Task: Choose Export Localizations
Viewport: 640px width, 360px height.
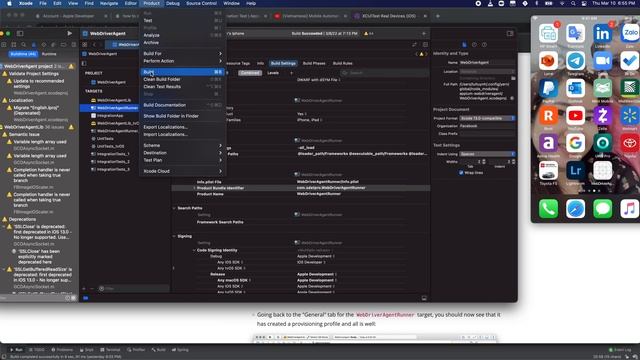Action: pos(182,127)
